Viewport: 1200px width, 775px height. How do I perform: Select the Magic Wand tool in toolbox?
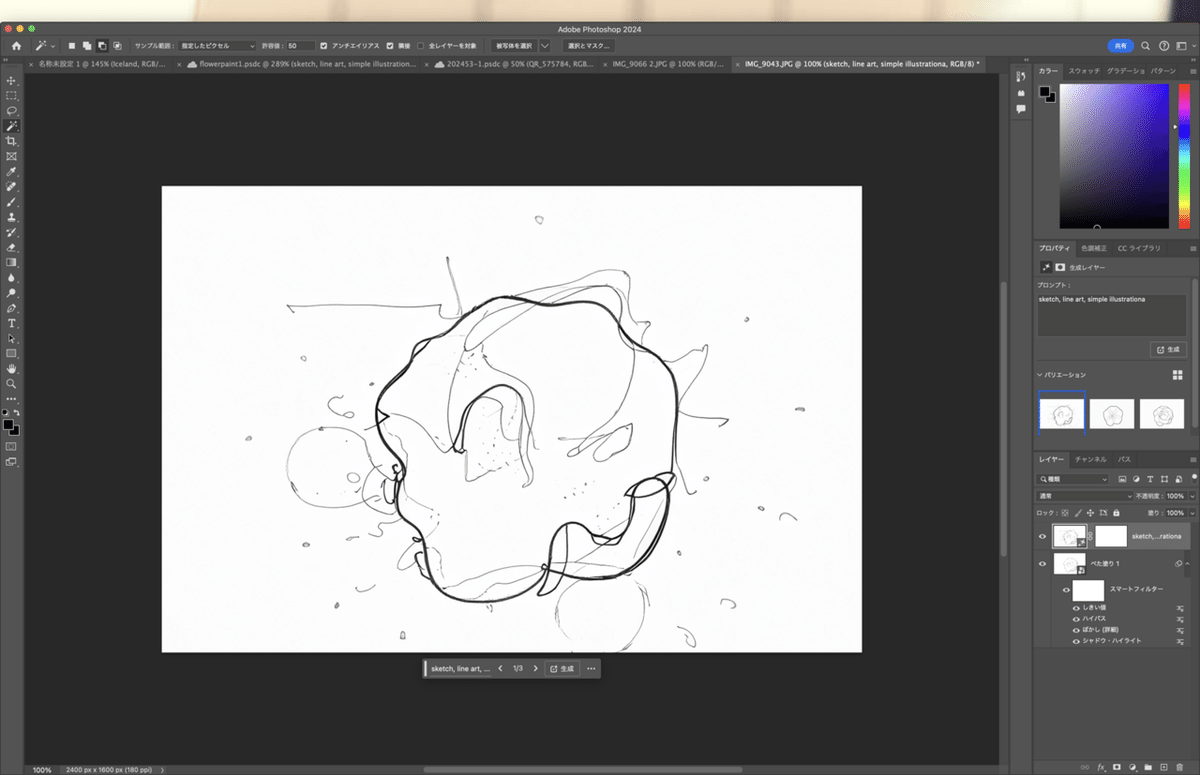(12, 127)
